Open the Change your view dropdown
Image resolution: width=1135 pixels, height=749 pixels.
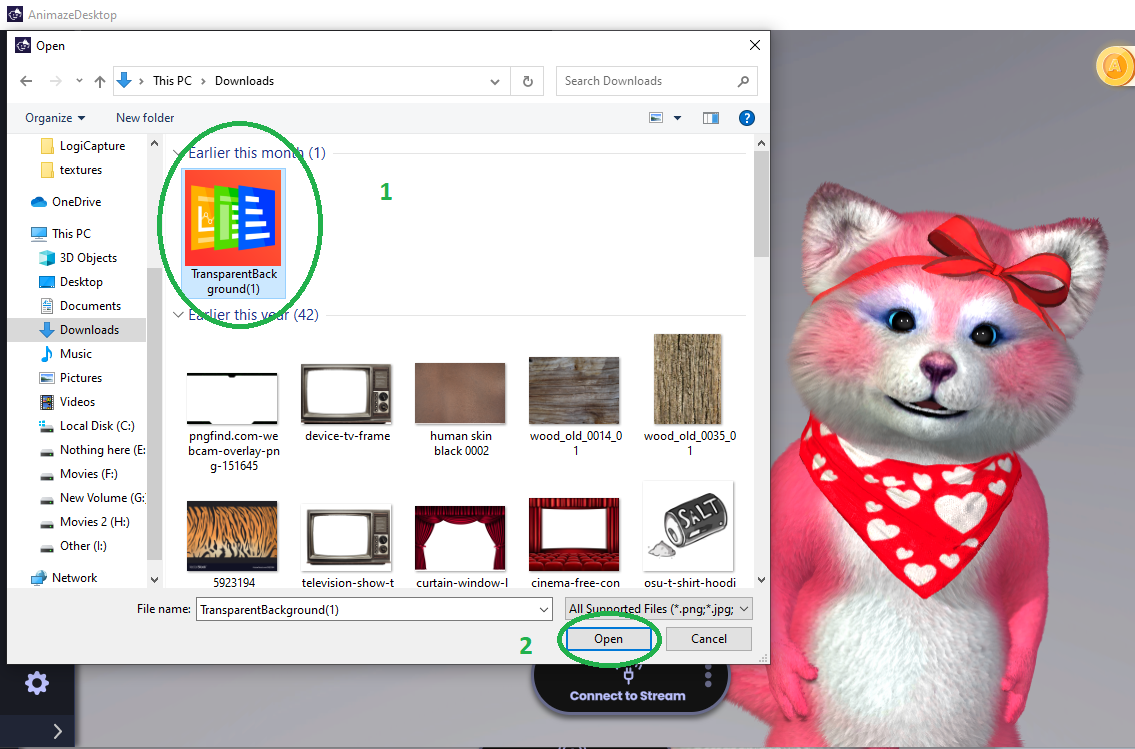677,118
